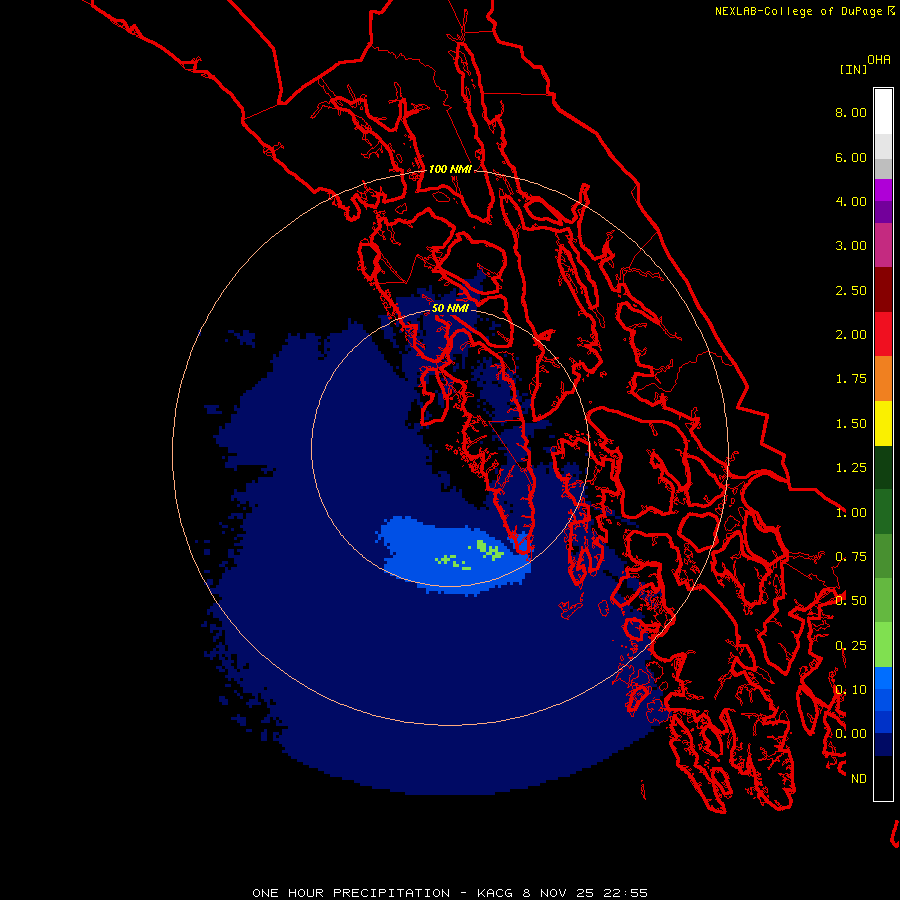This screenshot has height=900, width=900.
Task: Click the 1.75 legend value
Action: click(851, 379)
